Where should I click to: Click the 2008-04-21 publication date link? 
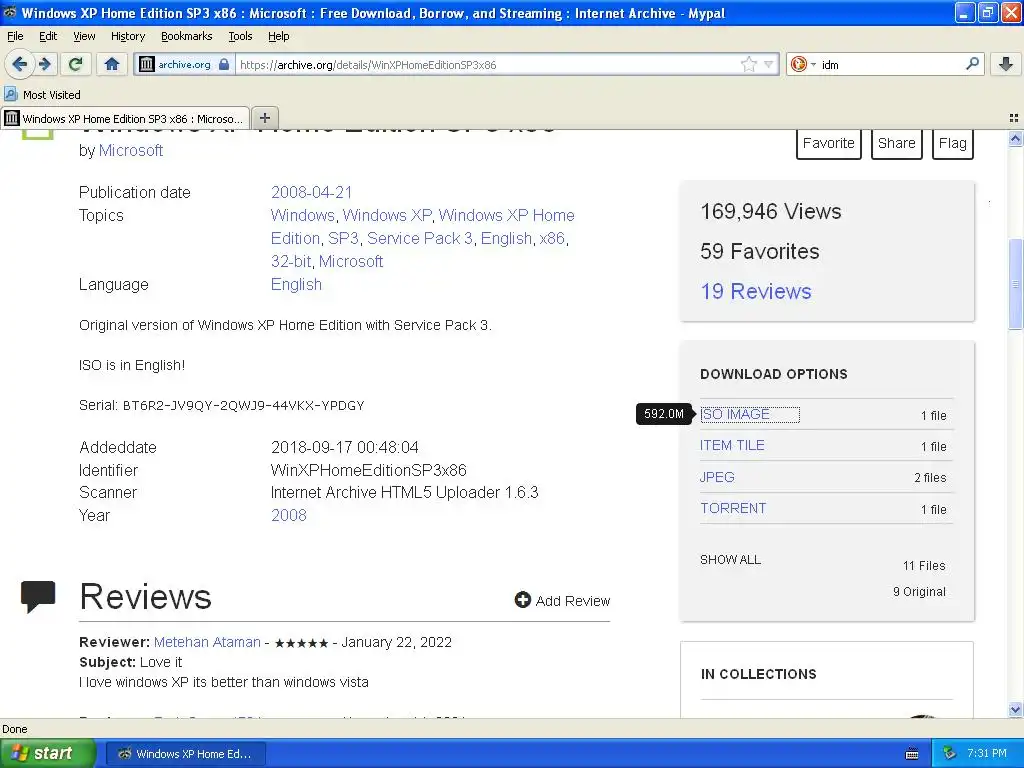pos(312,192)
